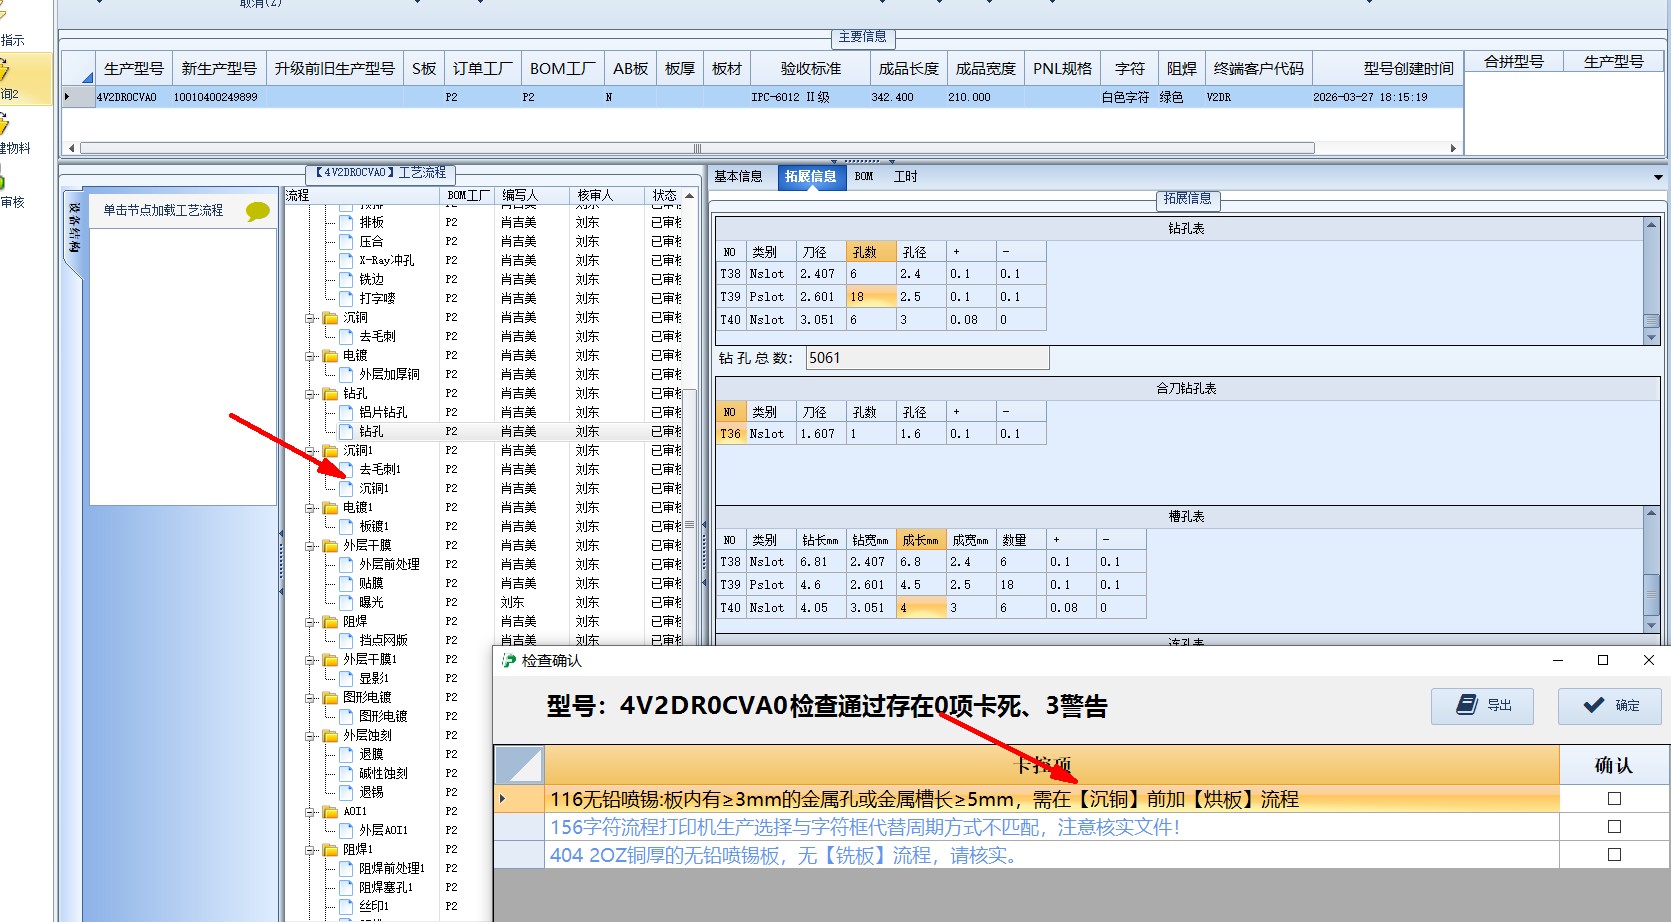Select the 钻孔 folder icon in the tree

click(330, 394)
